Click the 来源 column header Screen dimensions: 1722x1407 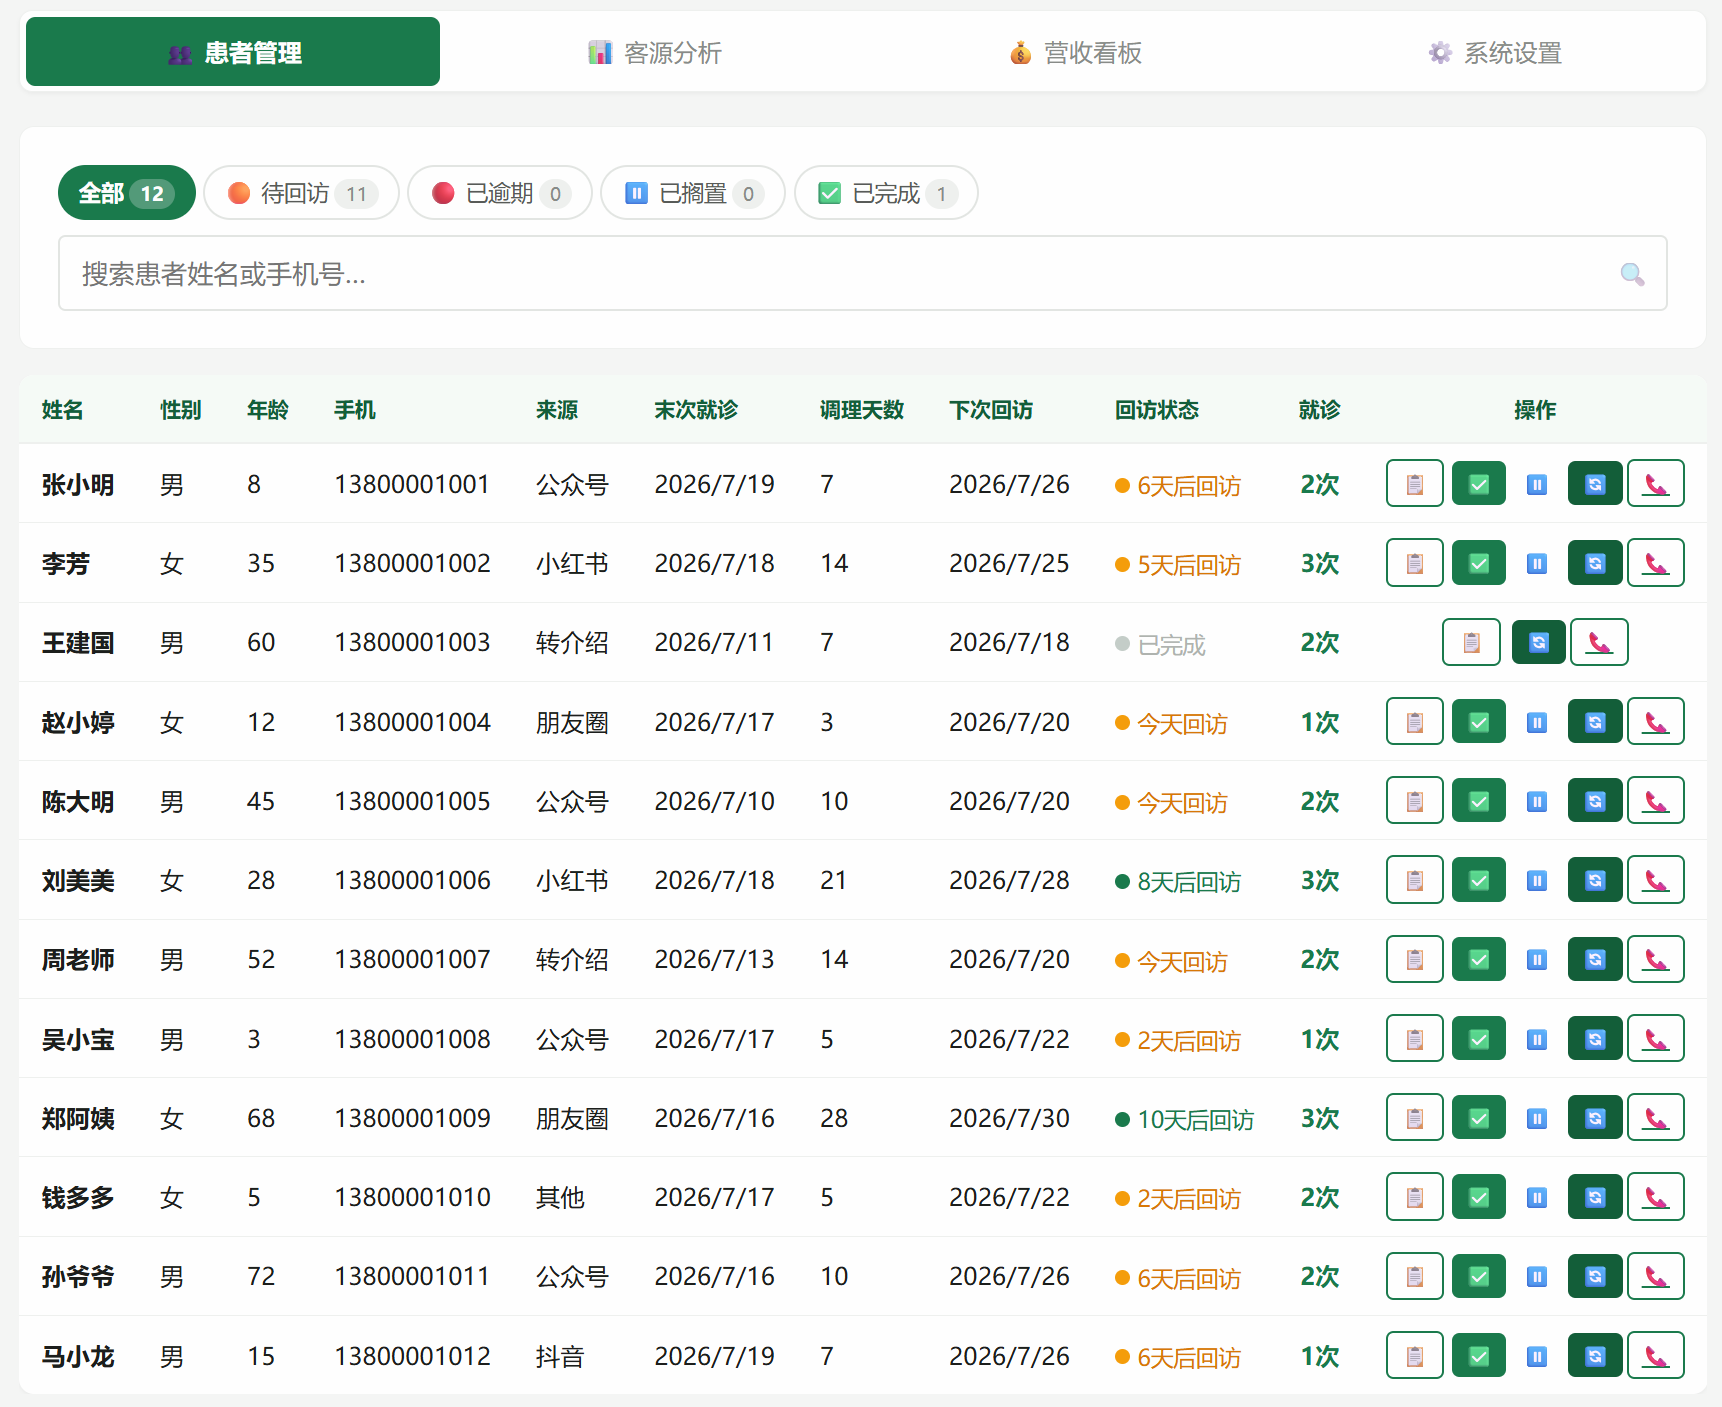(x=557, y=410)
